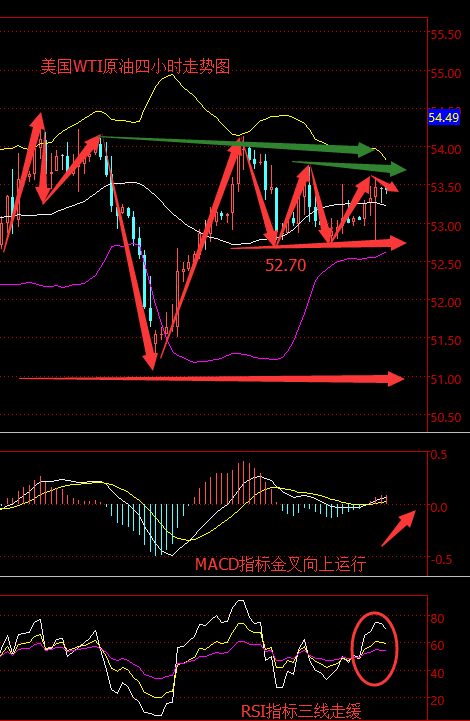Click the tallest red MACD histogram bar
This screenshot has height=721, width=470.
pyautogui.click(x=243, y=482)
